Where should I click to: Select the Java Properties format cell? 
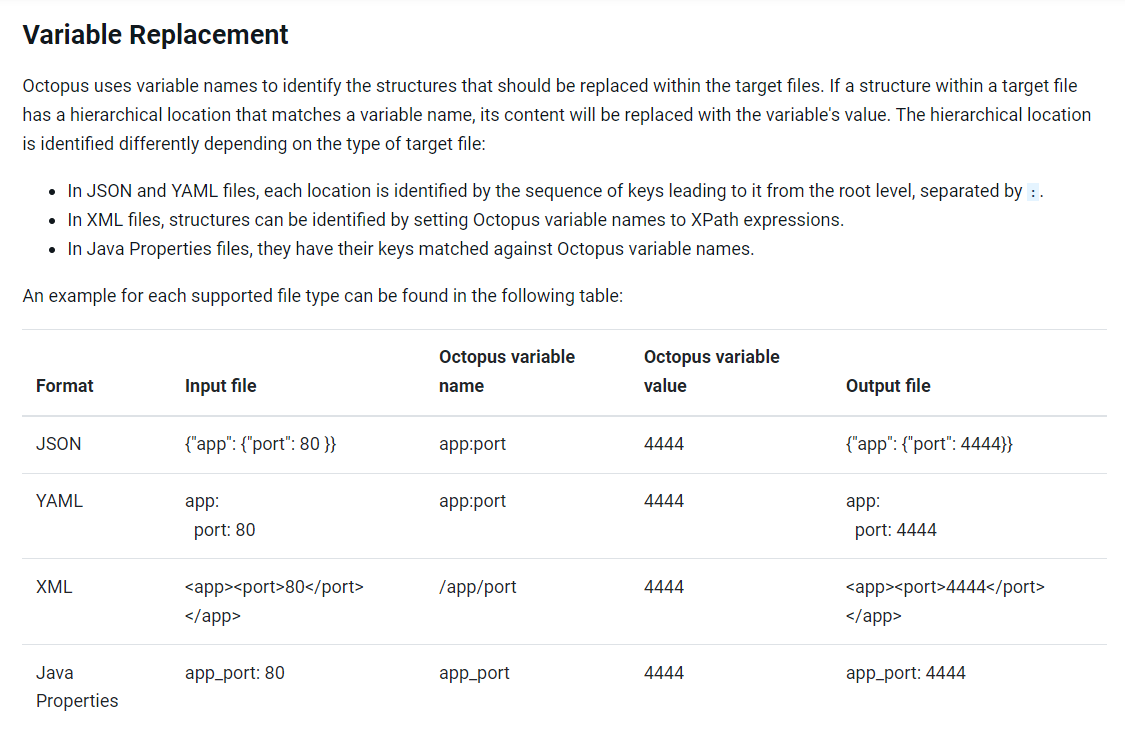pyautogui.click(x=76, y=687)
